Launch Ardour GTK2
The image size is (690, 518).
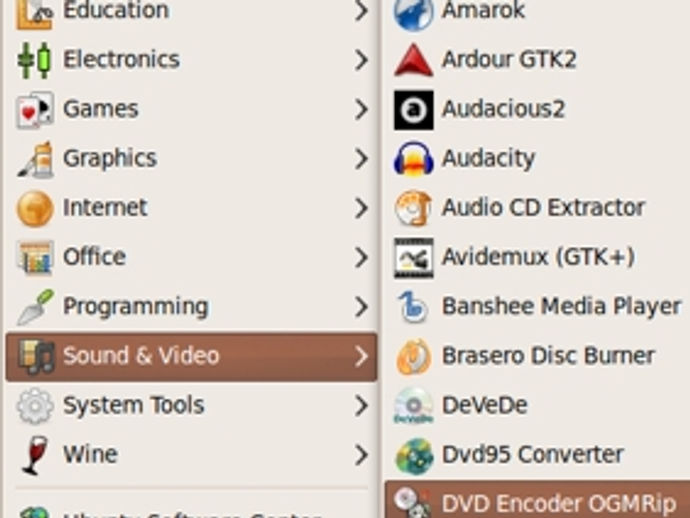click(537, 60)
